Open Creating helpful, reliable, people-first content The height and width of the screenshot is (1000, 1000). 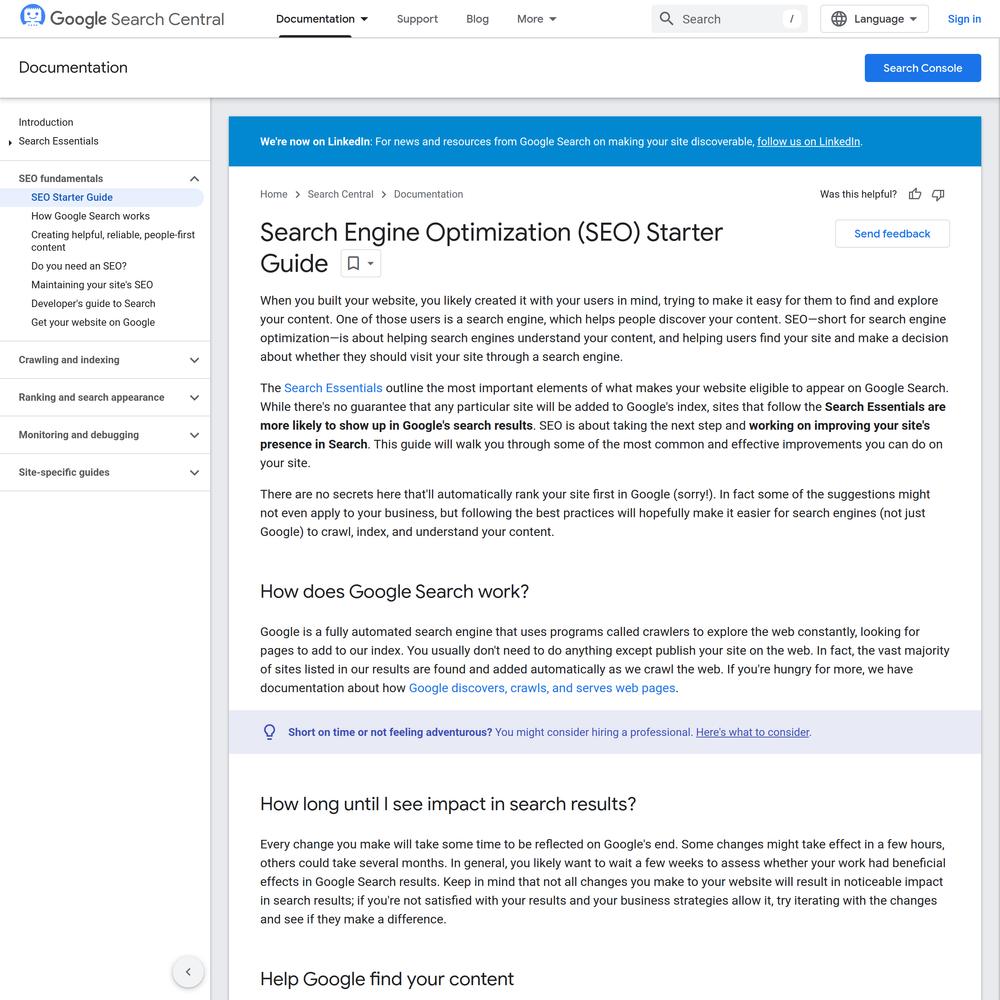(113, 240)
